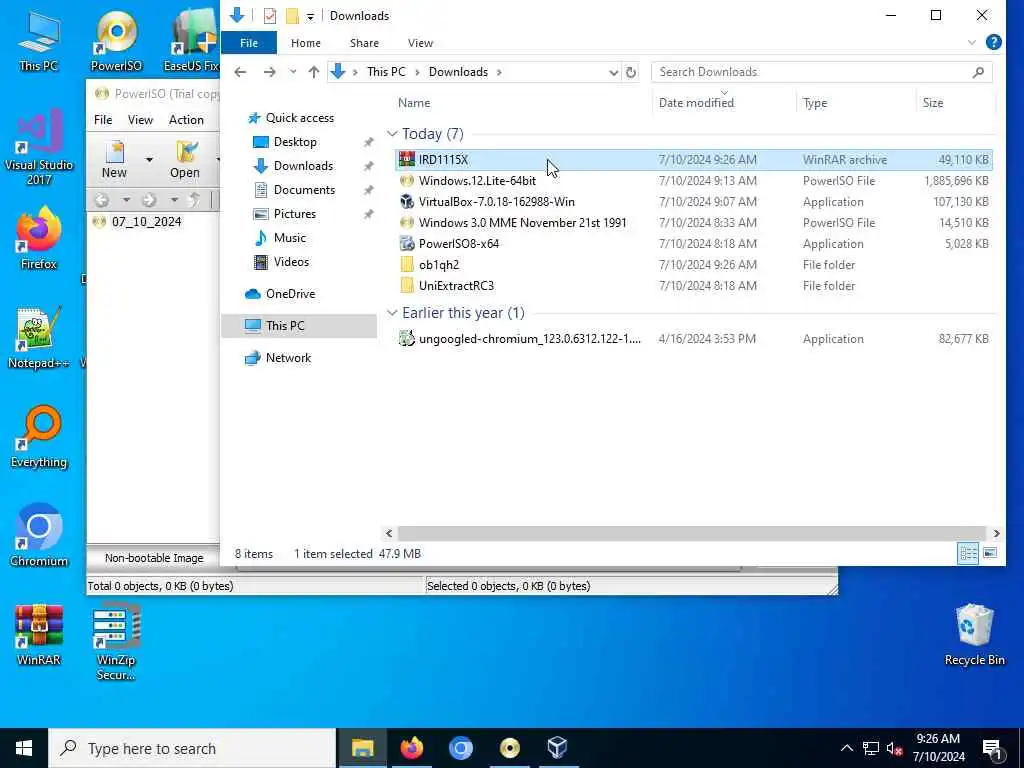The image size is (1024, 768).
Task: Expand the ribbon chevron
Action: point(972,42)
